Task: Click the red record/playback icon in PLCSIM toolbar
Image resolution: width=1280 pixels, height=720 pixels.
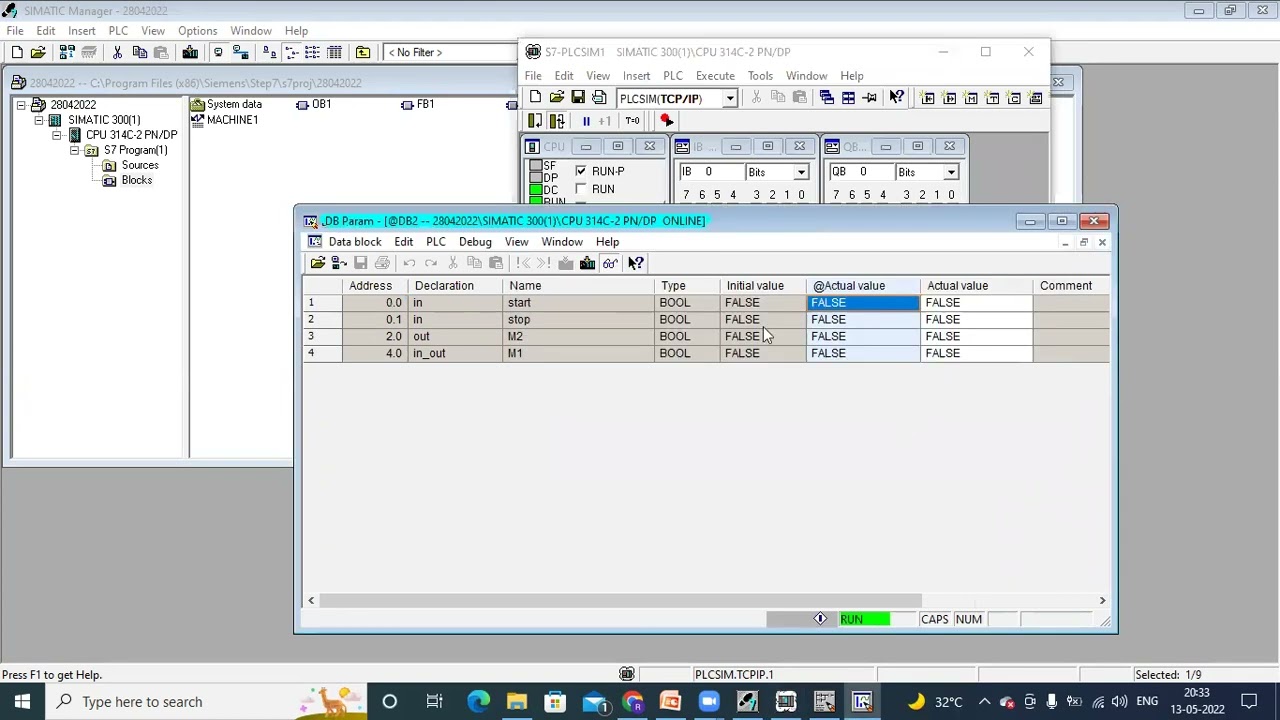Action: [x=666, y=121]
